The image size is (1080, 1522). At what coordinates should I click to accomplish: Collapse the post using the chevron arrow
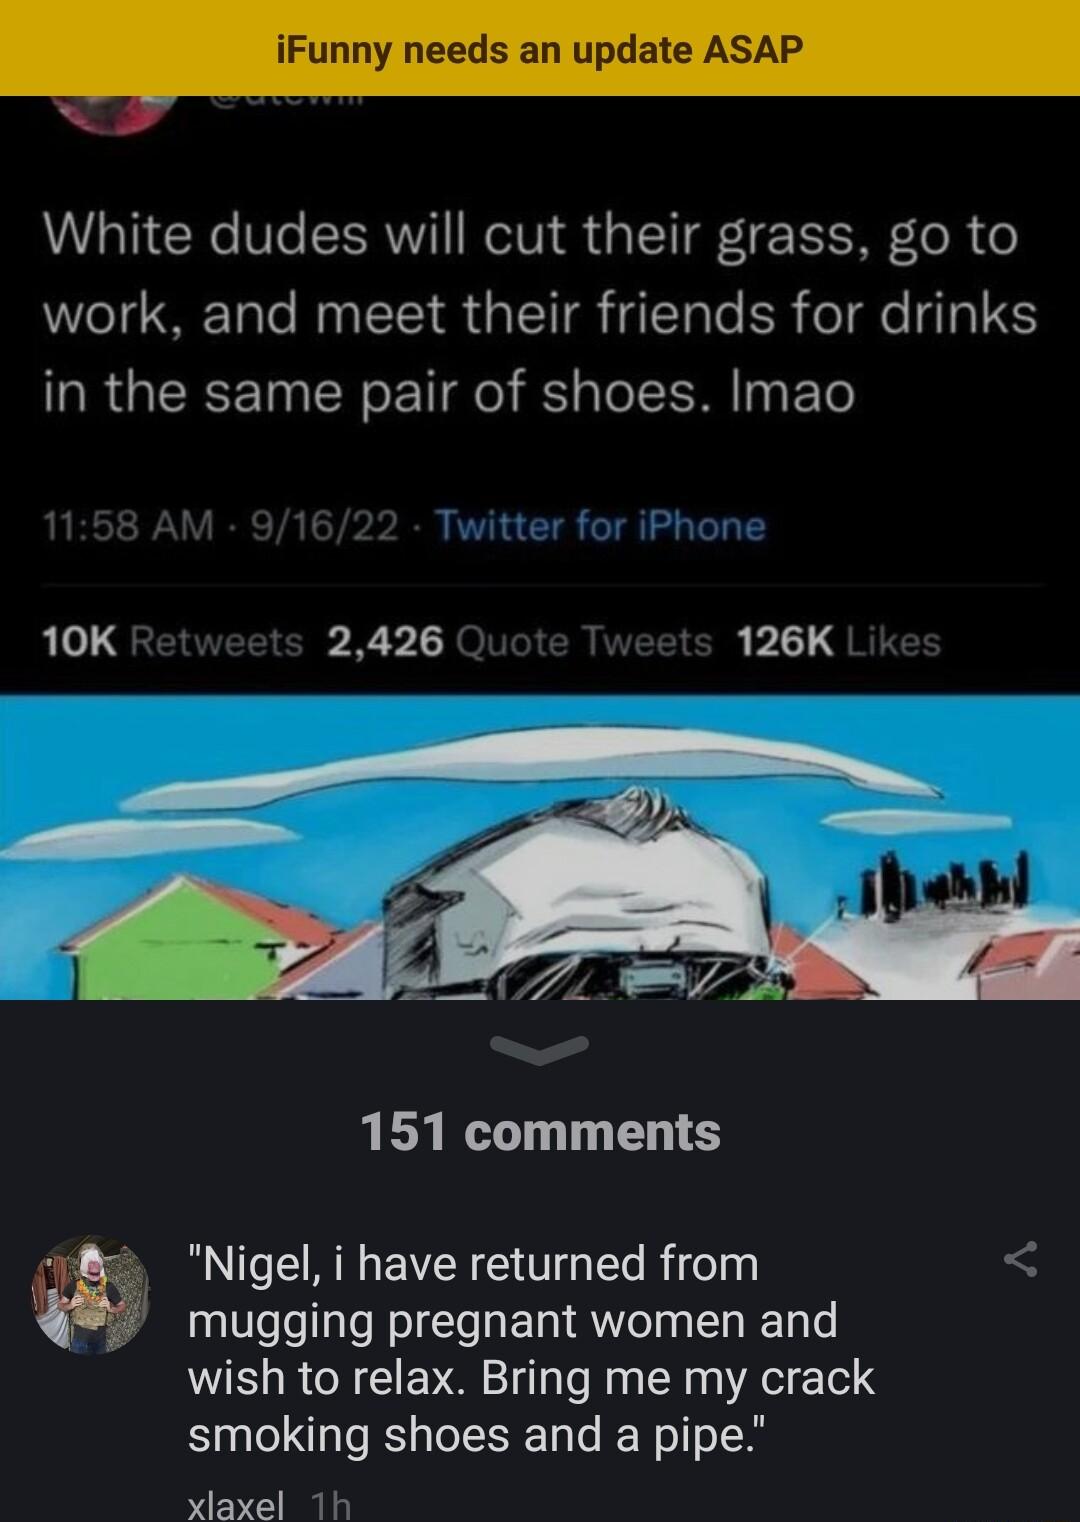(540, 1048)
